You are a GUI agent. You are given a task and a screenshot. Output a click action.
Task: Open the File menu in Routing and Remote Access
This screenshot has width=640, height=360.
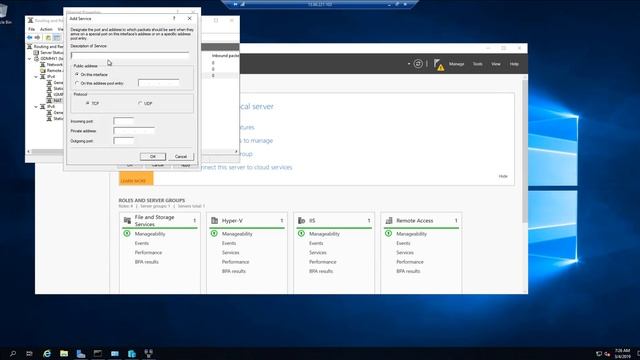31,29
